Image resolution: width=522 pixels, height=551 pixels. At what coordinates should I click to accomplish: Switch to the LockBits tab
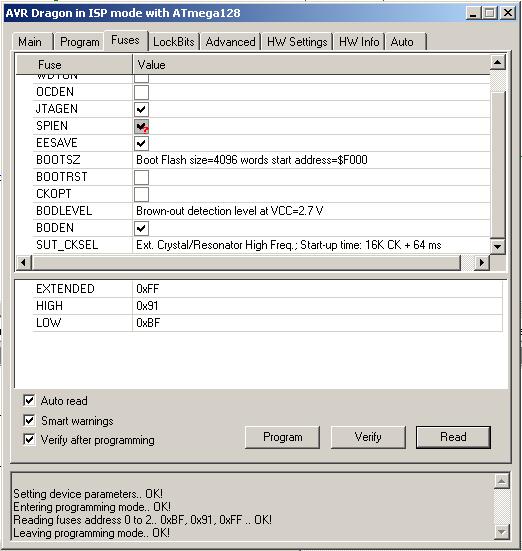point(174,42)
